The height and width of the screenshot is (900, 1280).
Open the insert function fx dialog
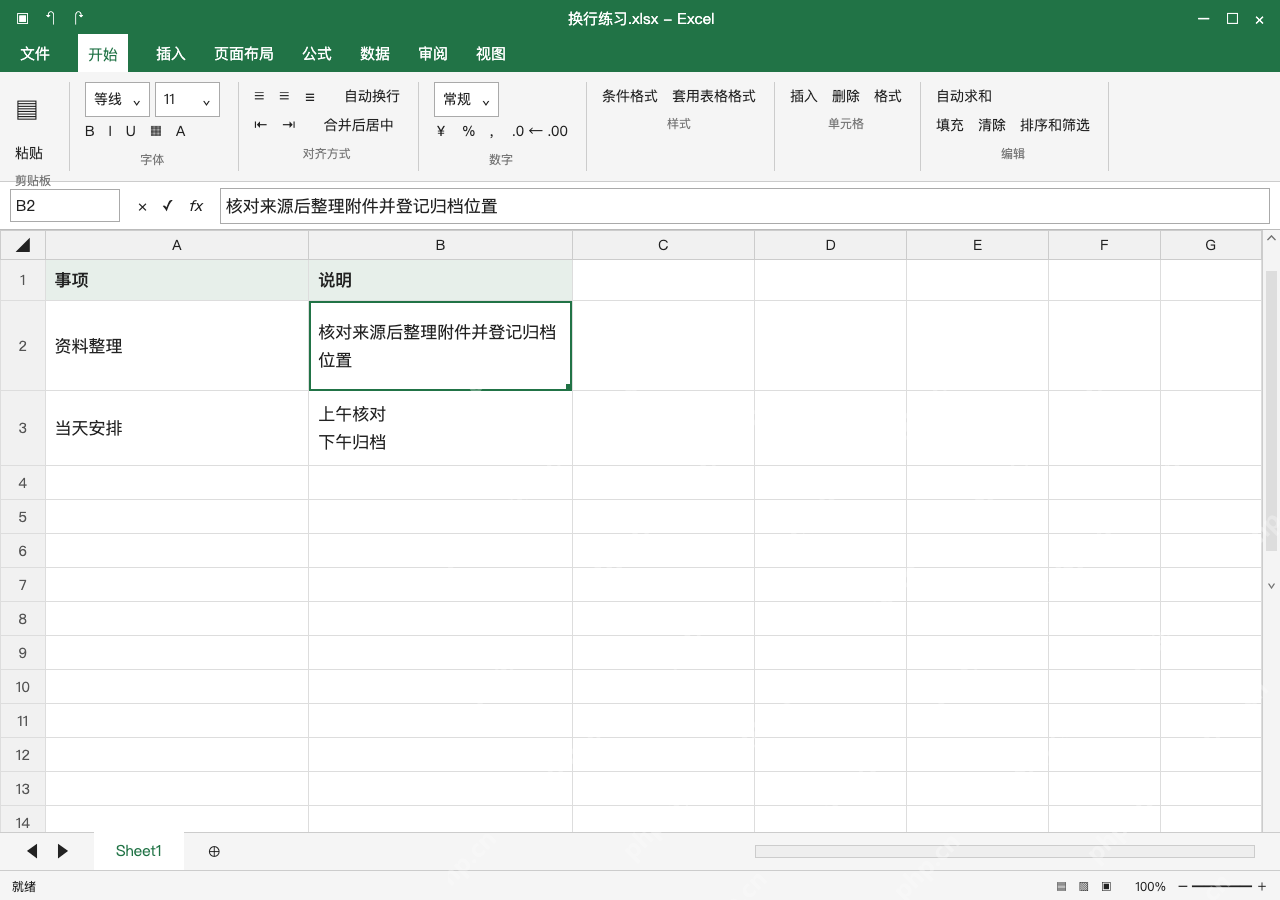[196, 206]
